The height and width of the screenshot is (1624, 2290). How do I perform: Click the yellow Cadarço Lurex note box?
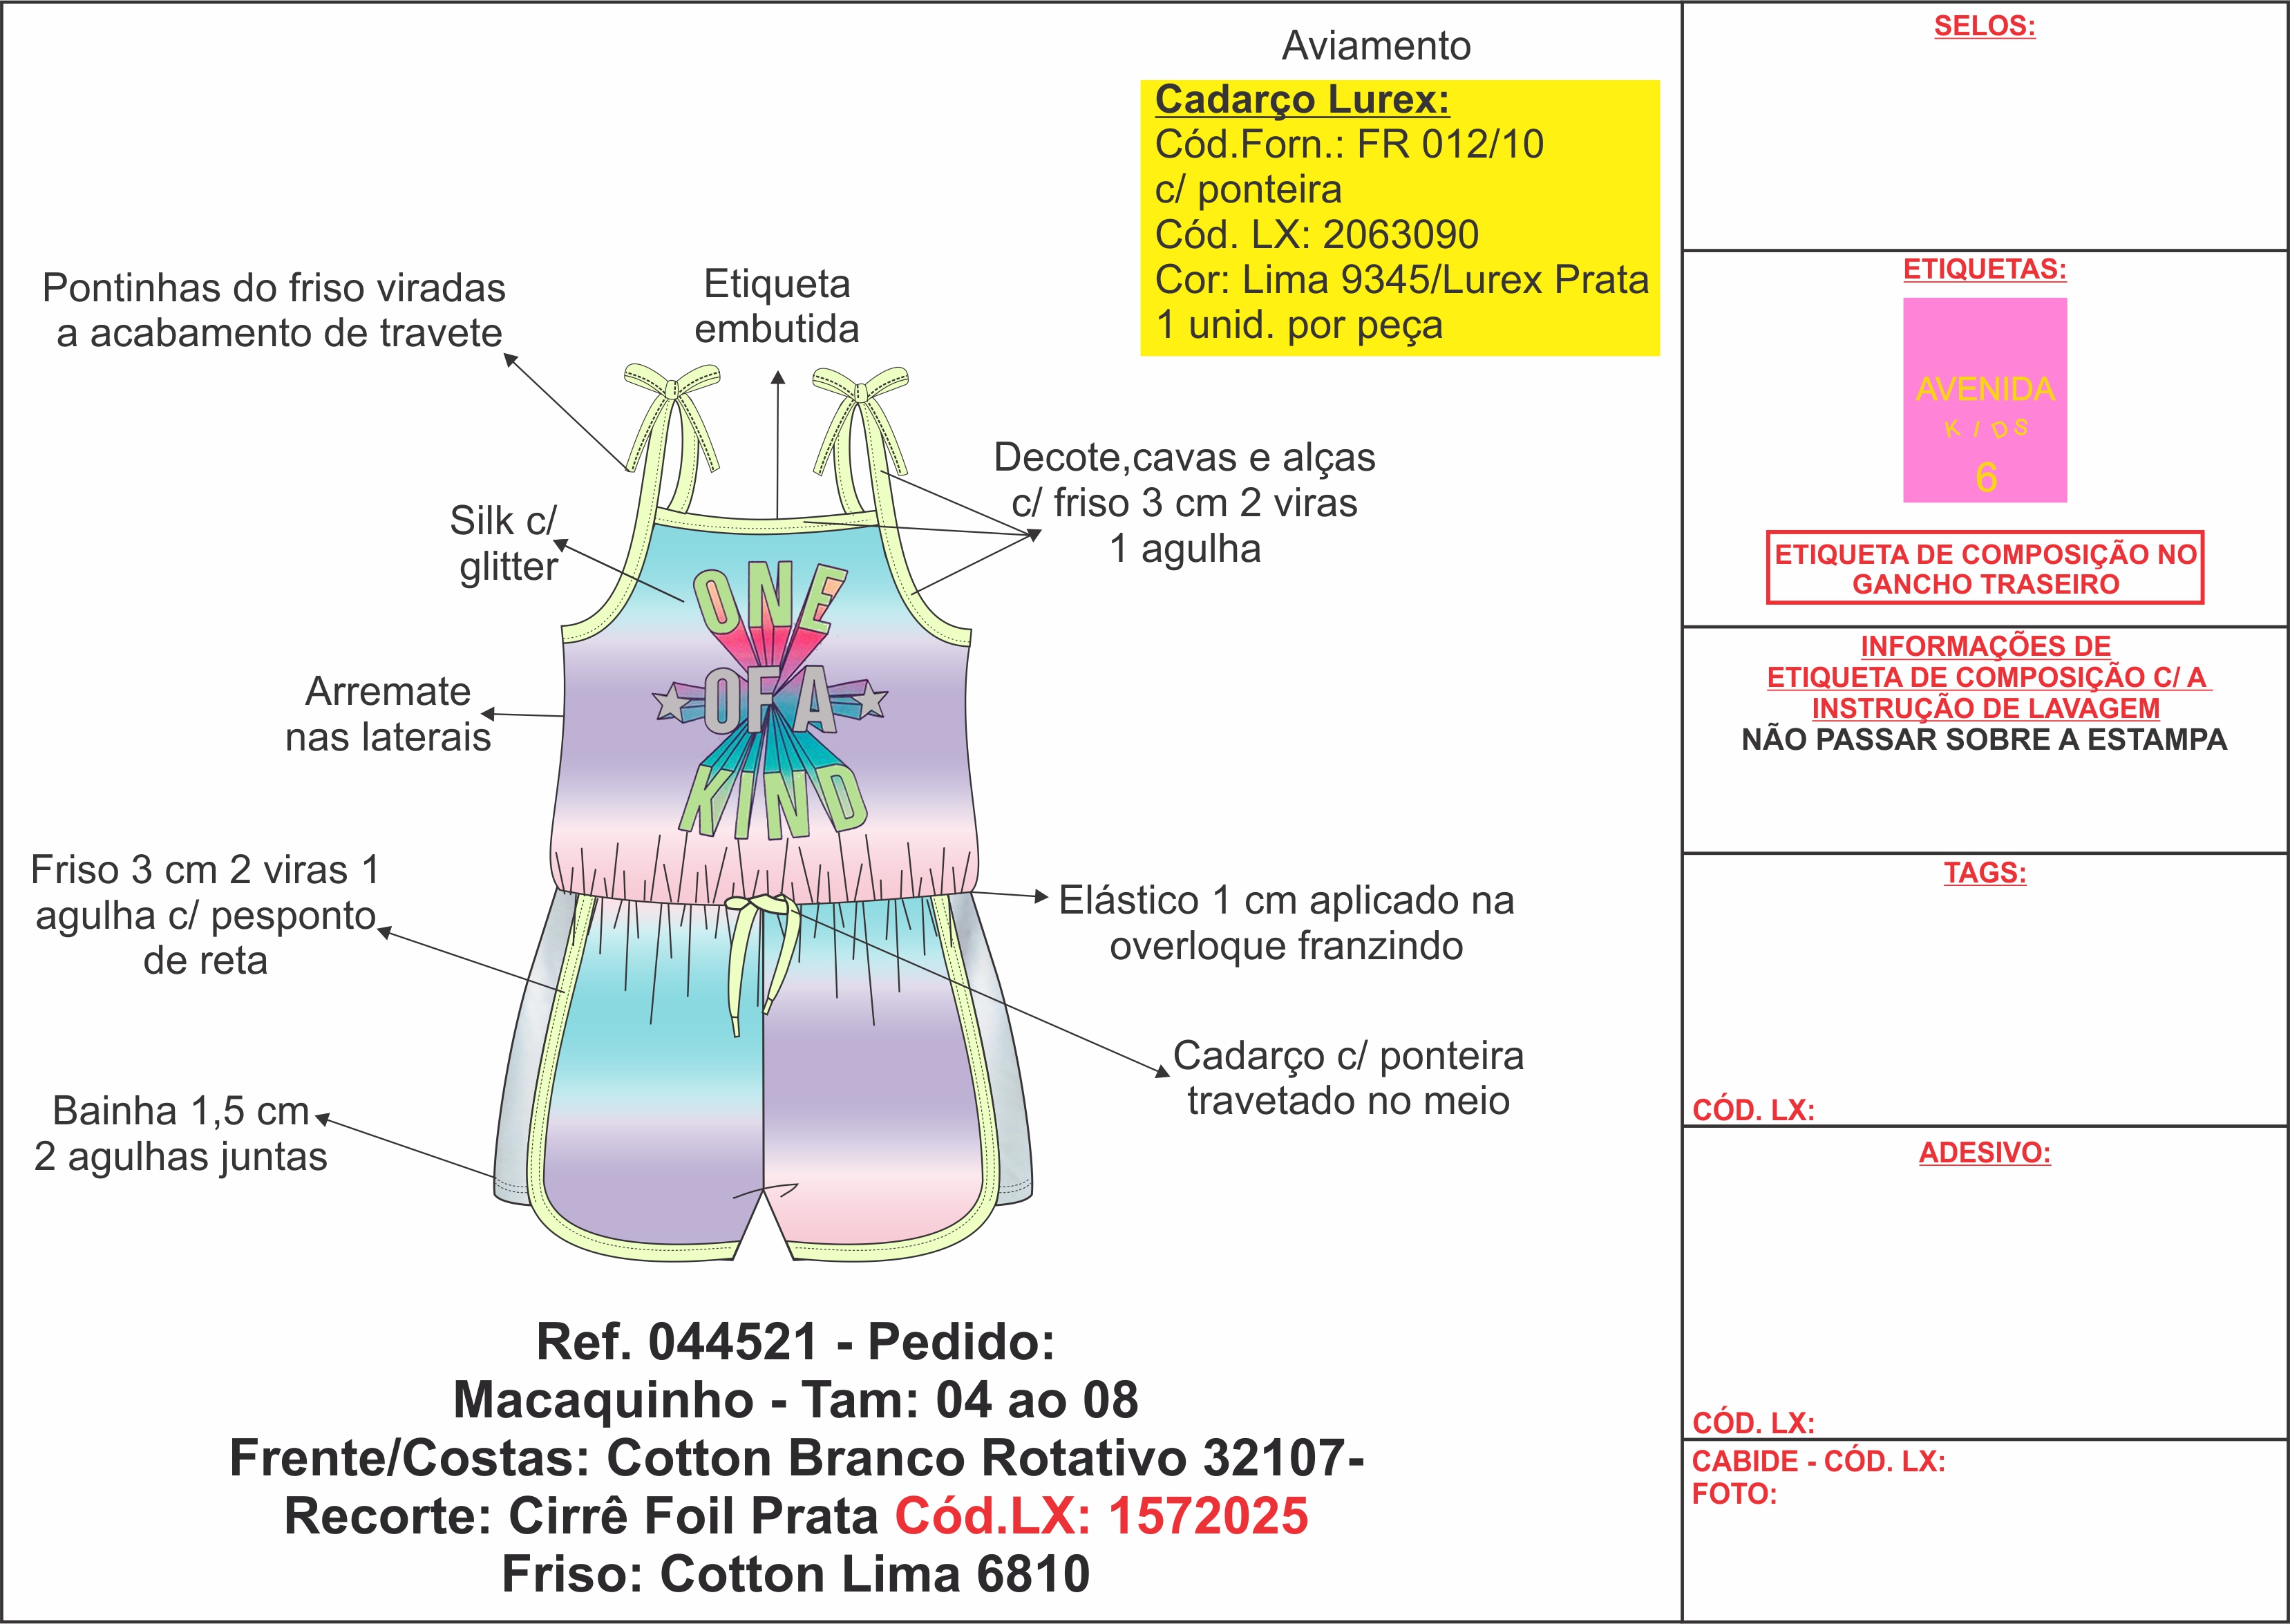[1399, 218]
